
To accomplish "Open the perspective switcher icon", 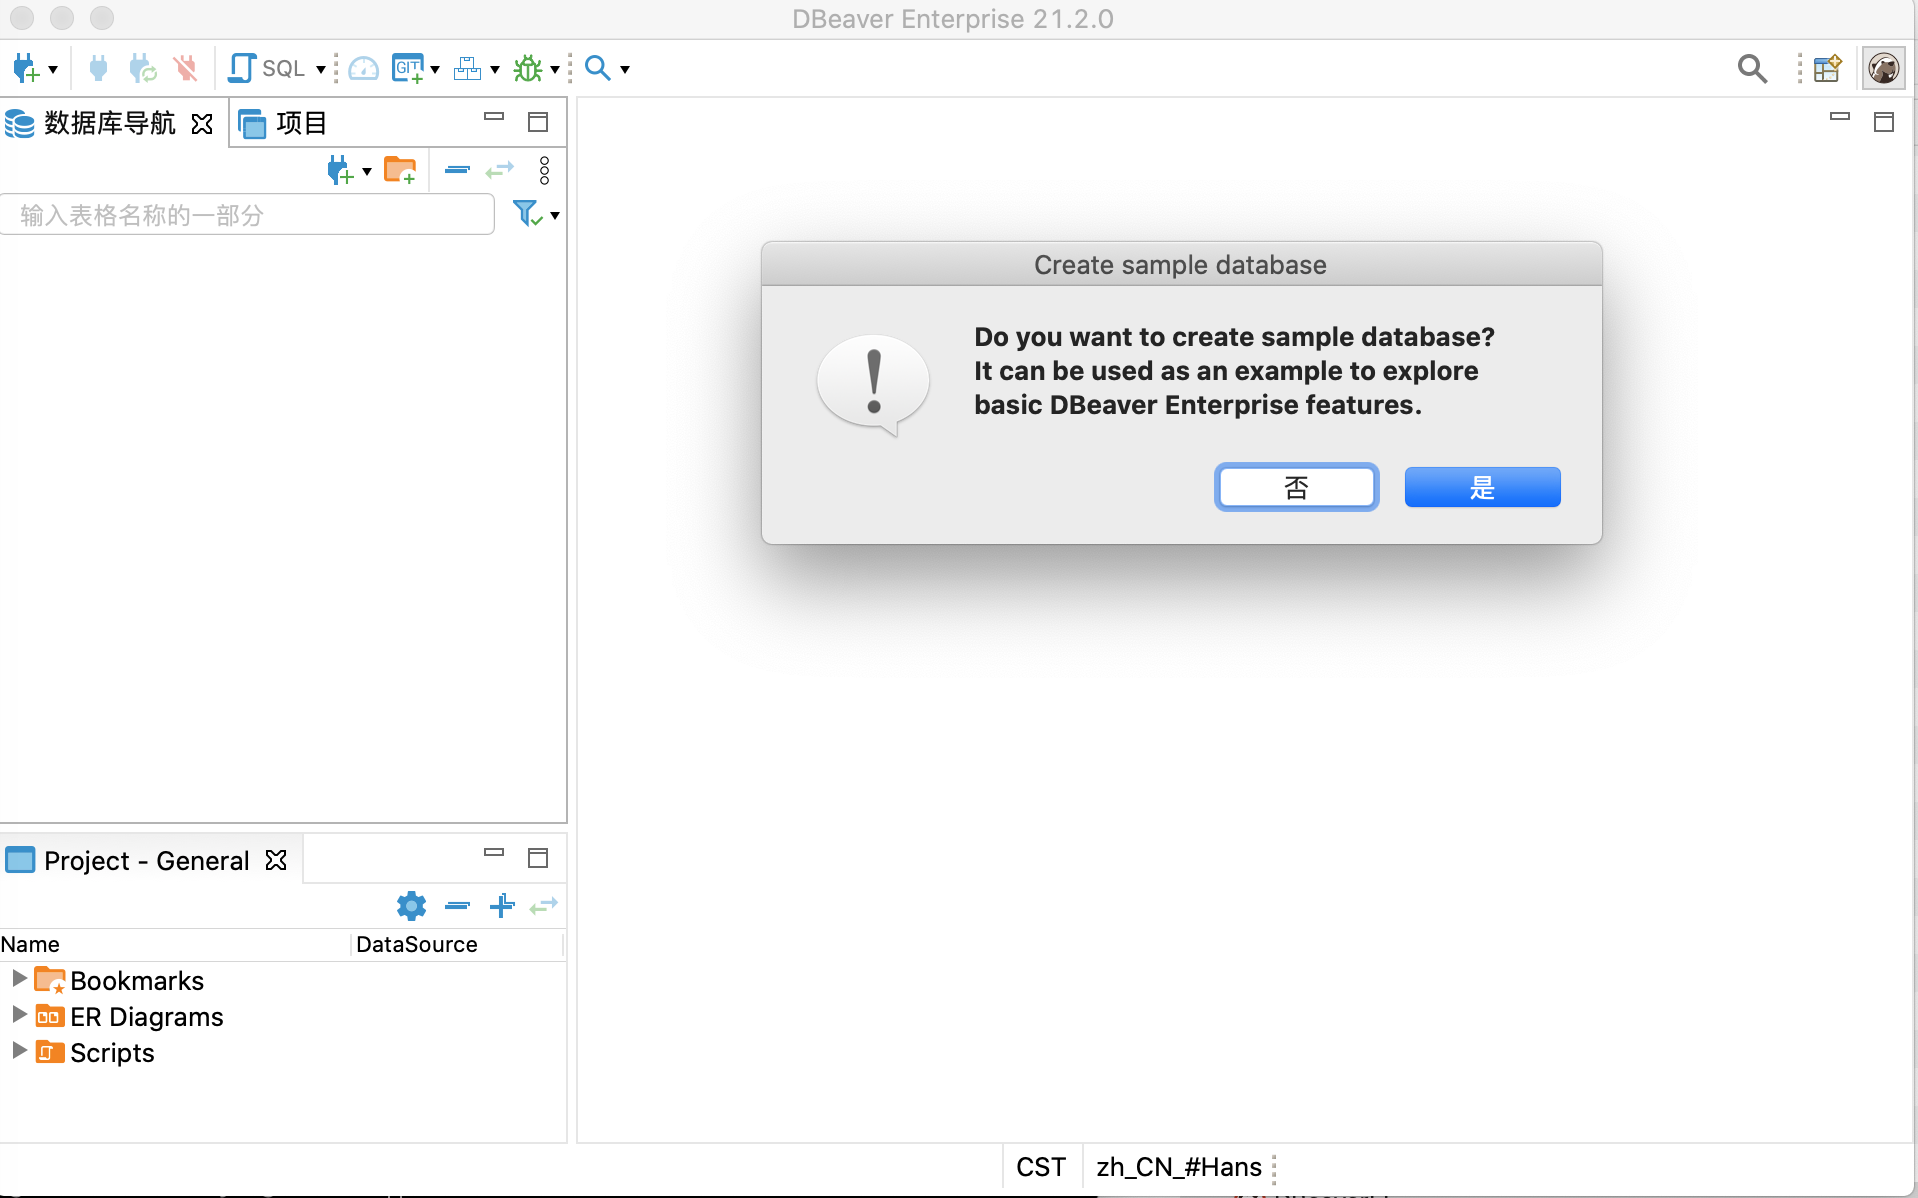I will pyautogui.click(x=1828, y=68).
